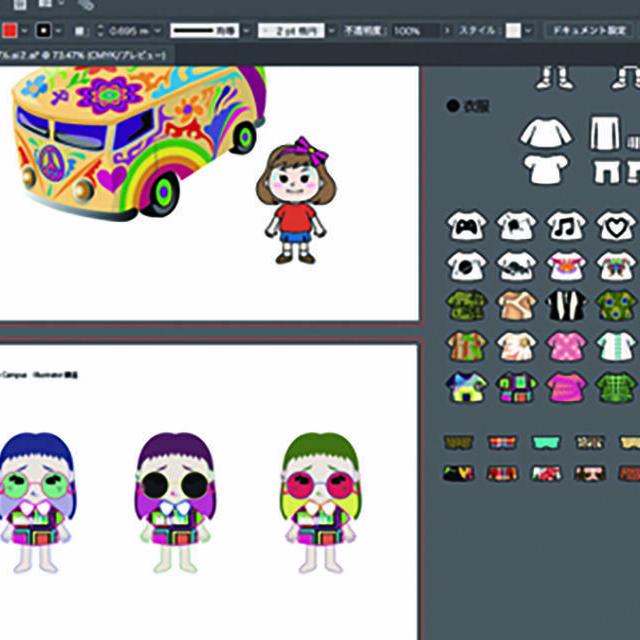The height and width of the screenshot is (640, 640).
Task: Select the orange and green striped shirt
Action: click(467, 346)
